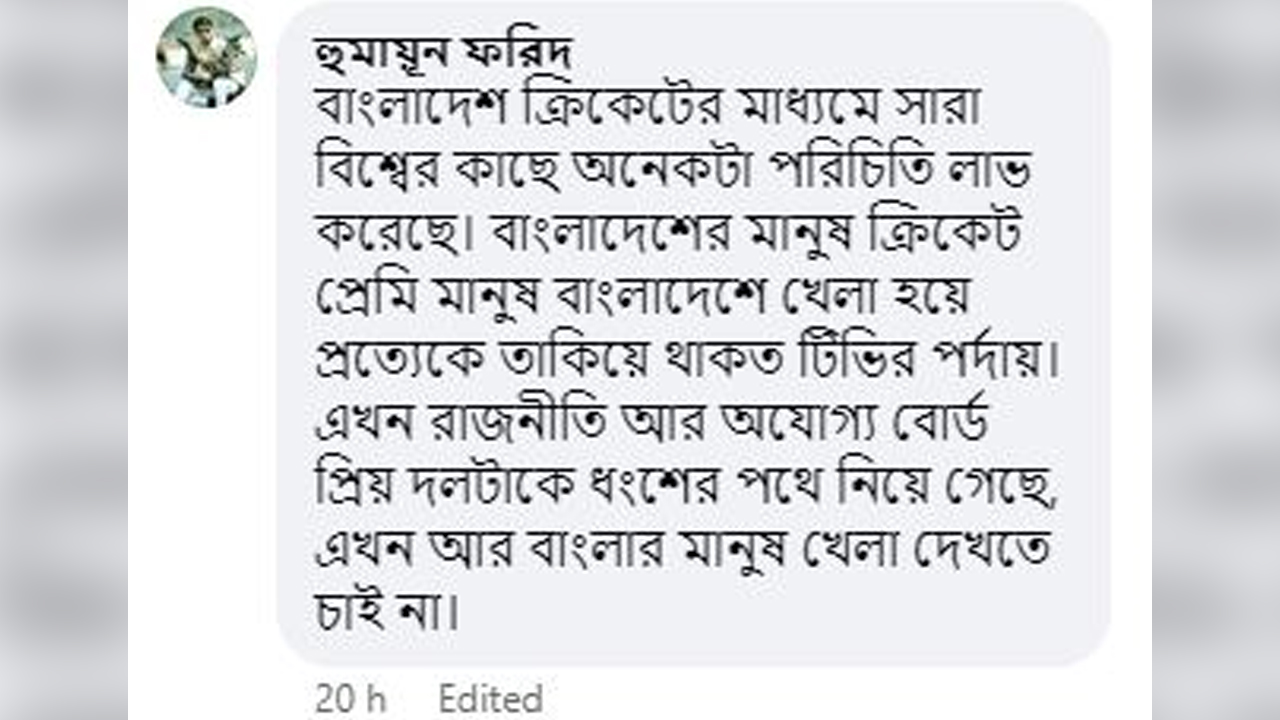Click the blurred panel right of the comment
This screenshot has height=720, width=1280.
coord(1216,360)
